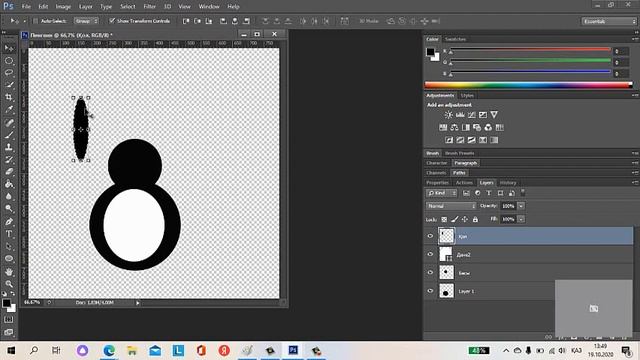Open the Layers panel flyout menu
640x360 pixels.
635,182
